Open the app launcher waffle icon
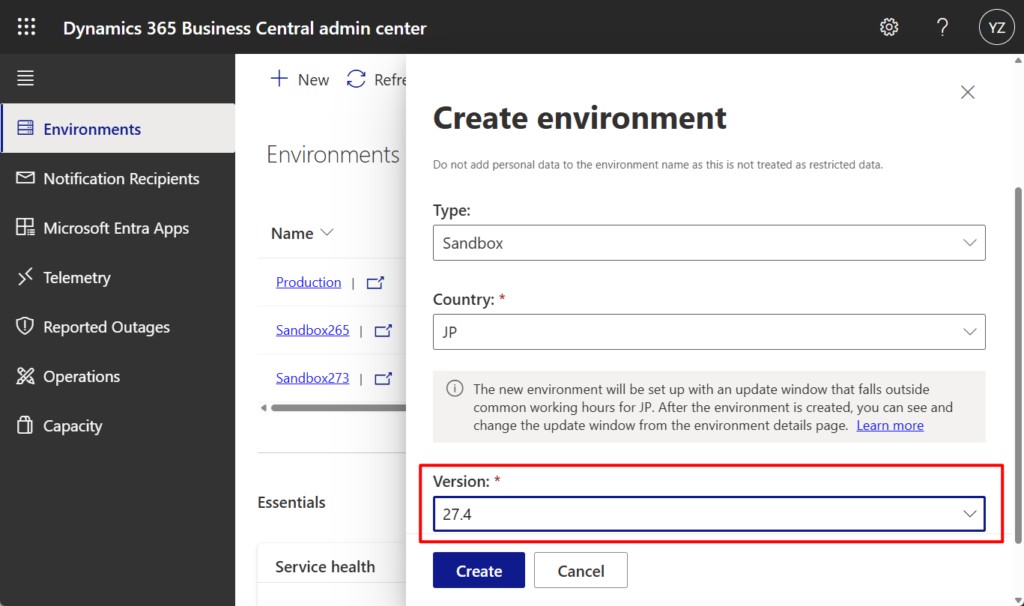The width and height of the screenshot is (1024, 606). coord(27,27)
